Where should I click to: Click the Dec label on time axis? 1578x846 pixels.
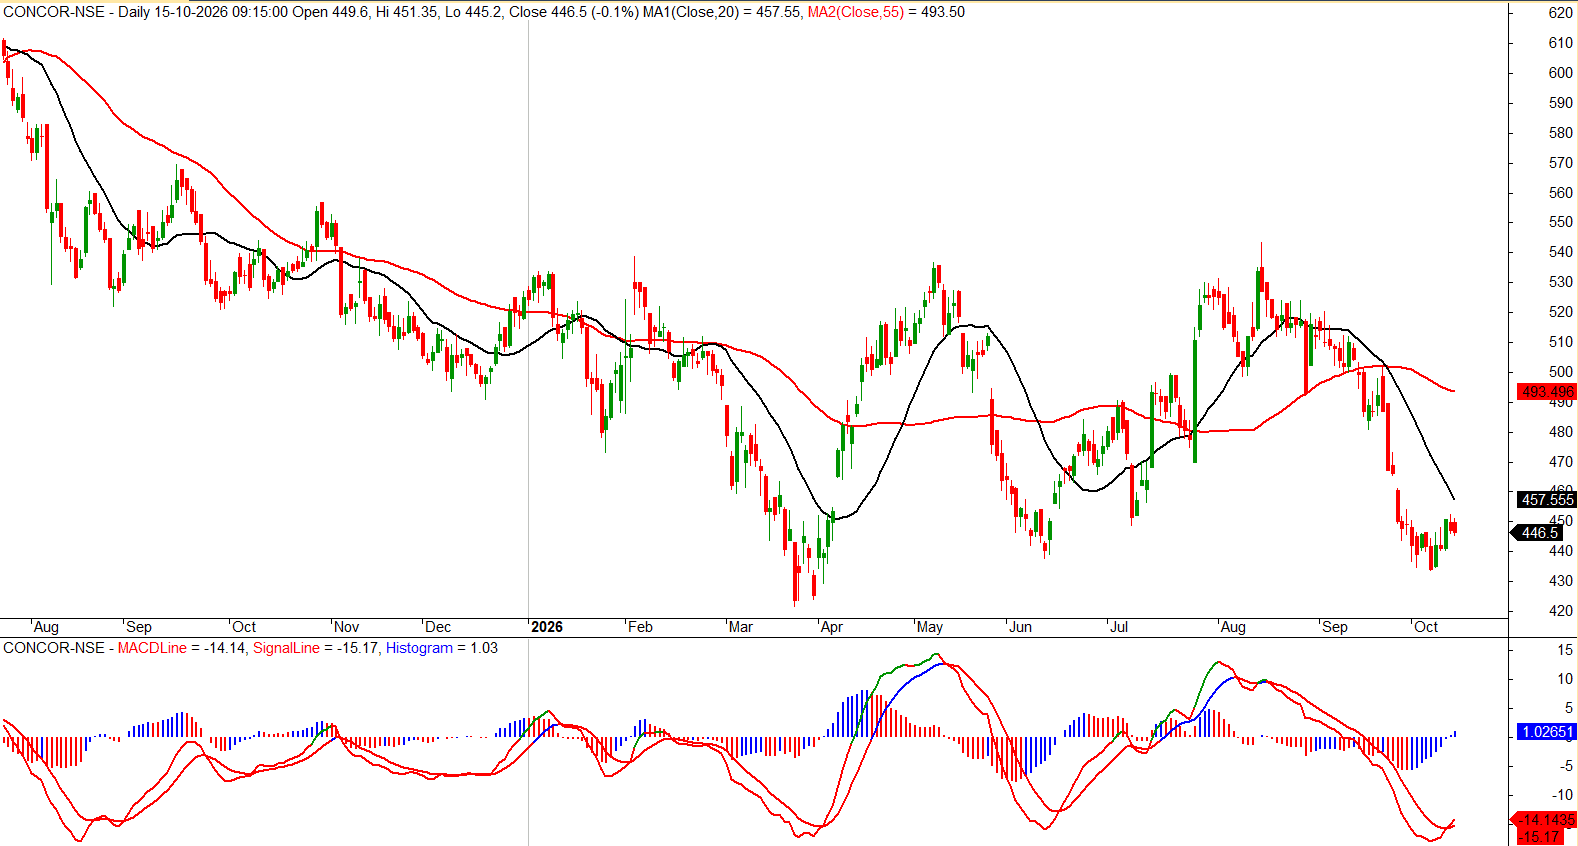point(438,627)
